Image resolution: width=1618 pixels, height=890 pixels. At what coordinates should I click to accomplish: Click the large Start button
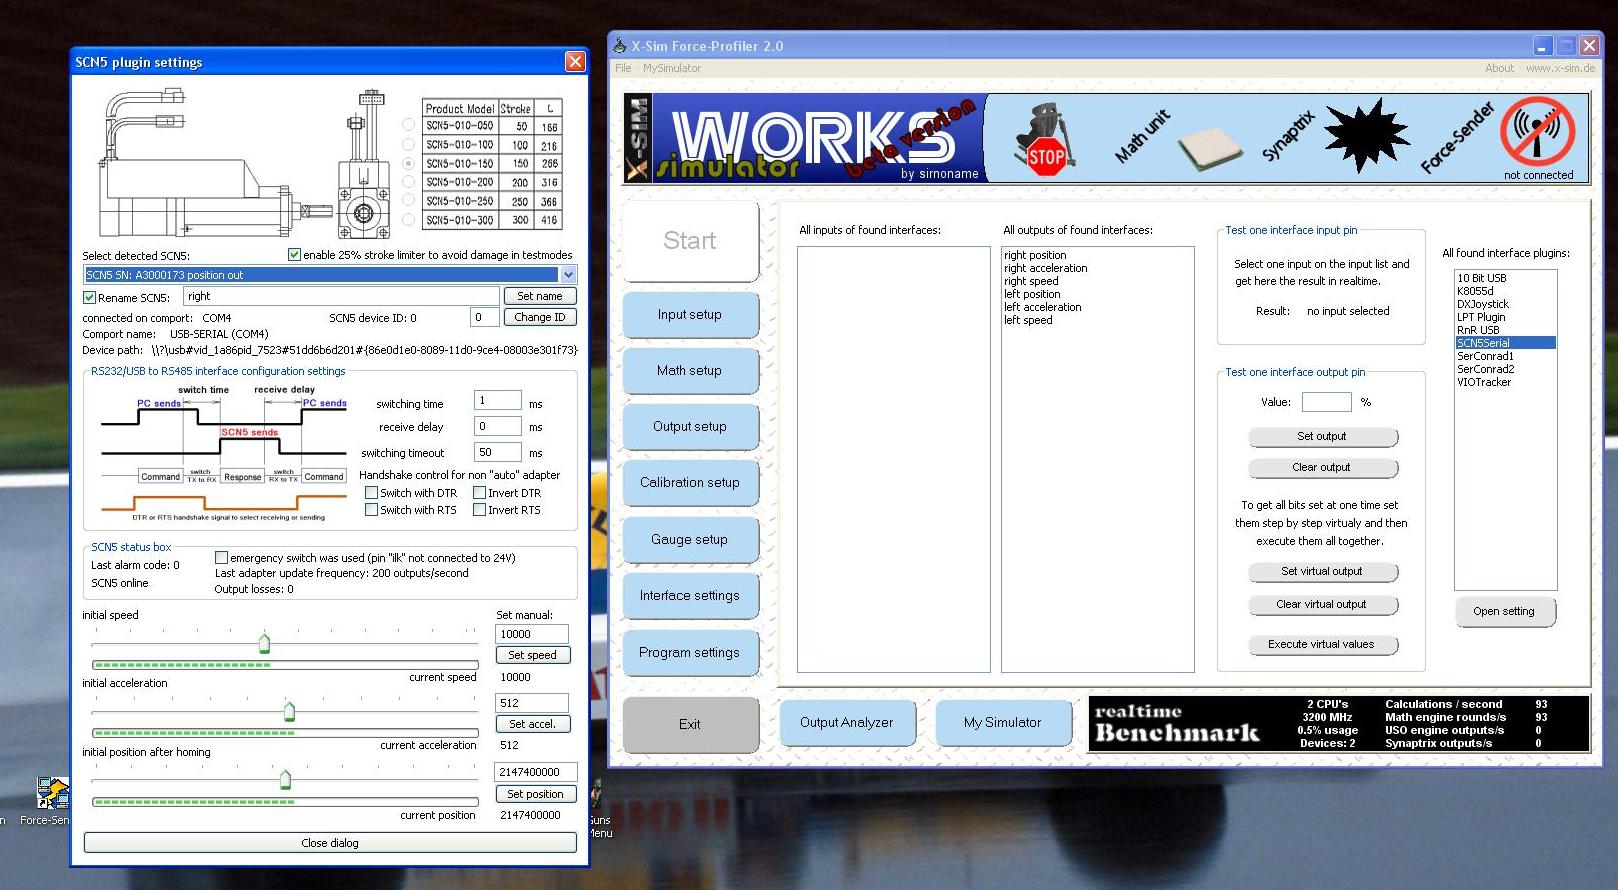click(x=690, y=241)
